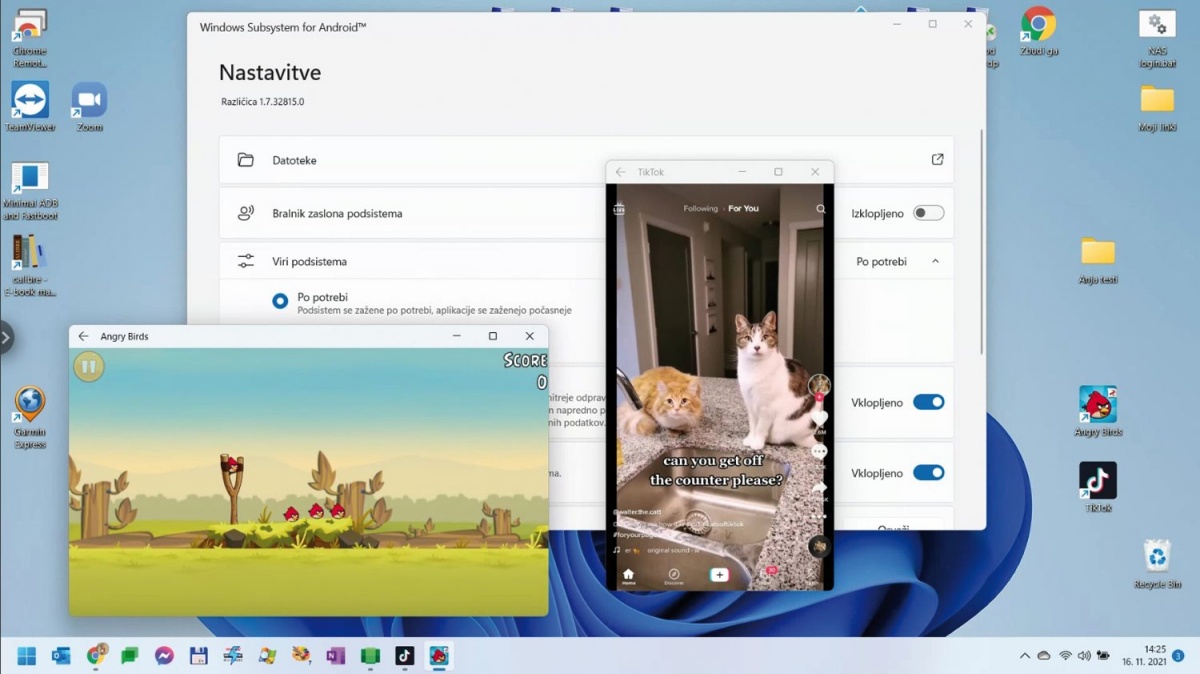Open the Google Chrome desktop shortcut at top right
1200x674 pixels.
pos(1039,31)
